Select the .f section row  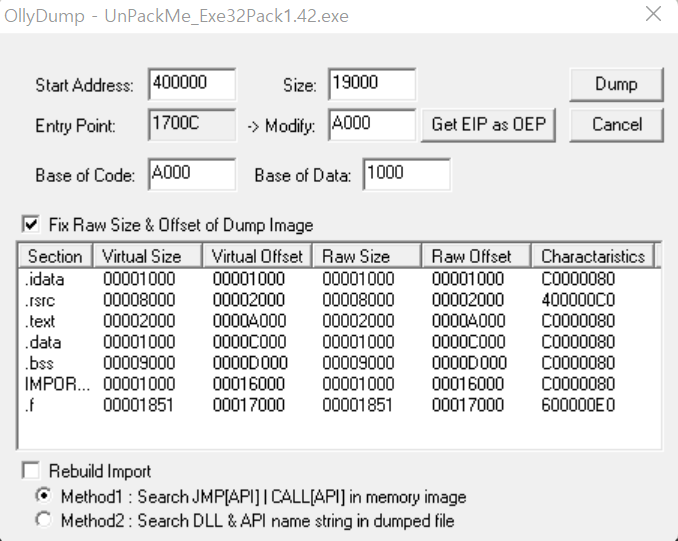pos(339,405)
